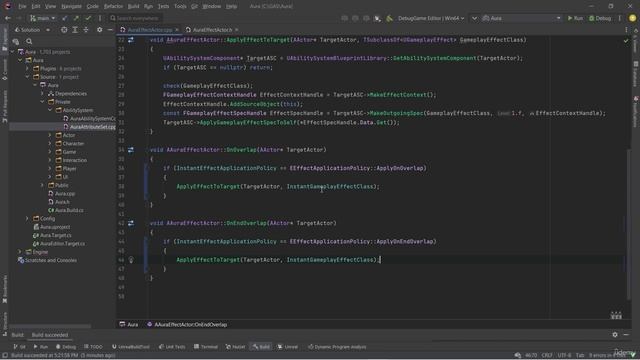
Task: Click inside the Search everywhere field
Action: click(135, 18)
